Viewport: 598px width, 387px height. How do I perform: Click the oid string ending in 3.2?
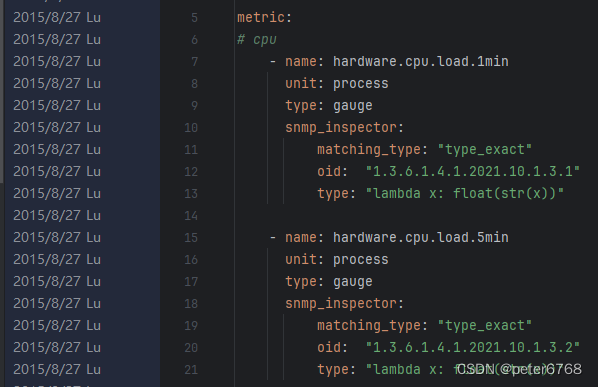473,348
